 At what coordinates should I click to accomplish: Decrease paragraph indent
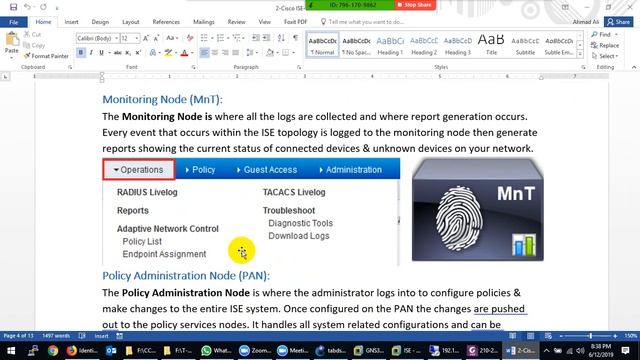(256, 38)
